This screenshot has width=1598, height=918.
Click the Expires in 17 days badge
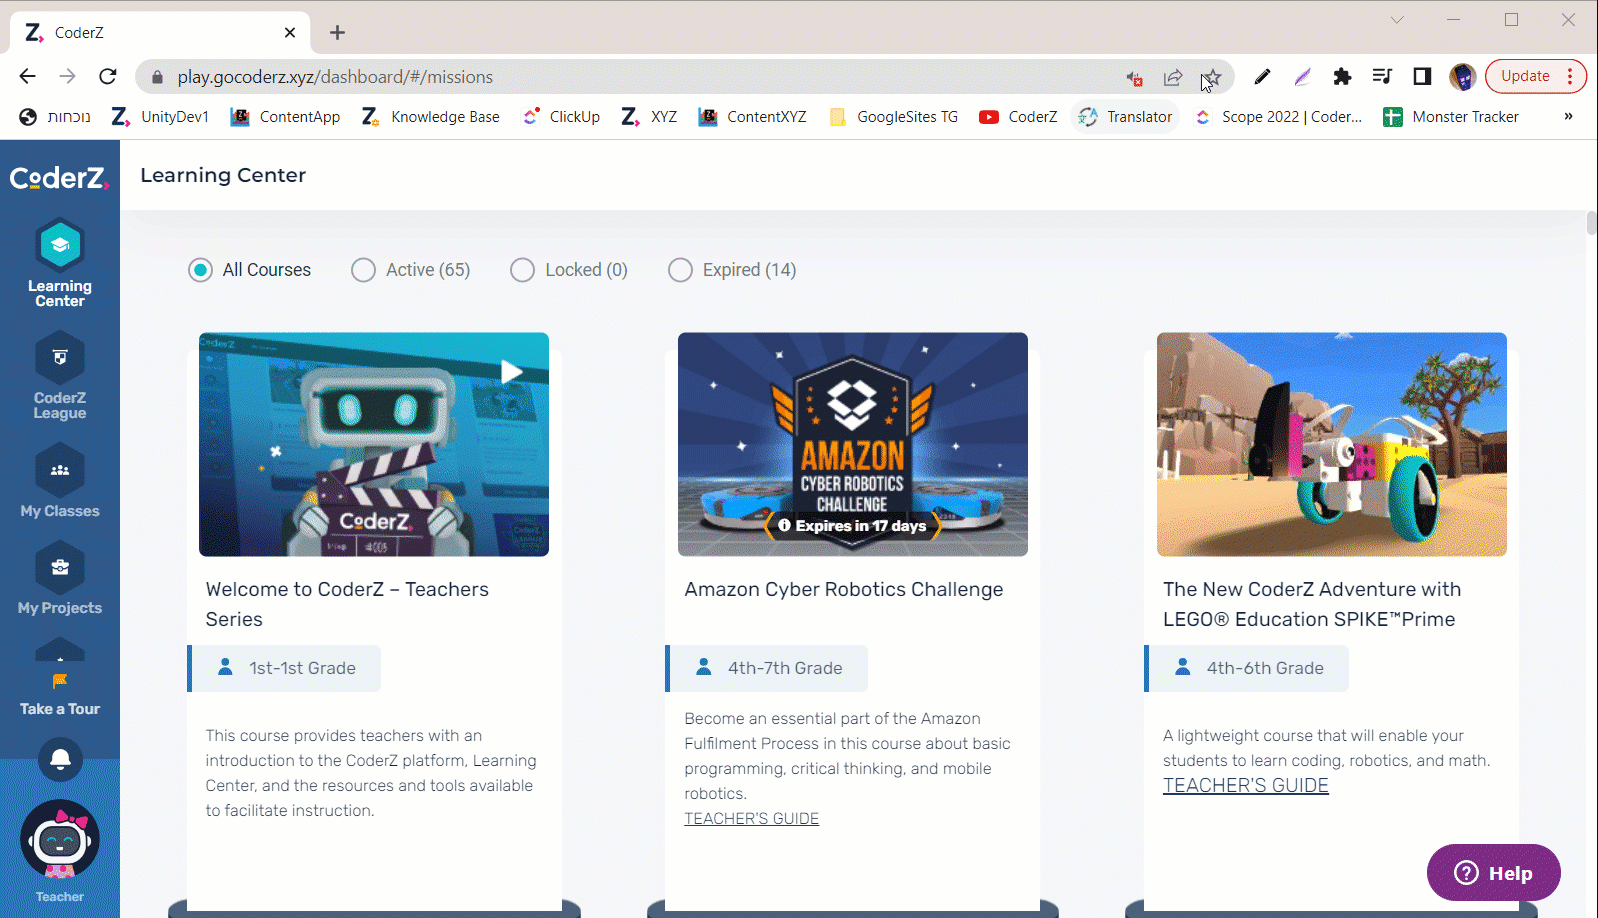(x=853, y=526)
